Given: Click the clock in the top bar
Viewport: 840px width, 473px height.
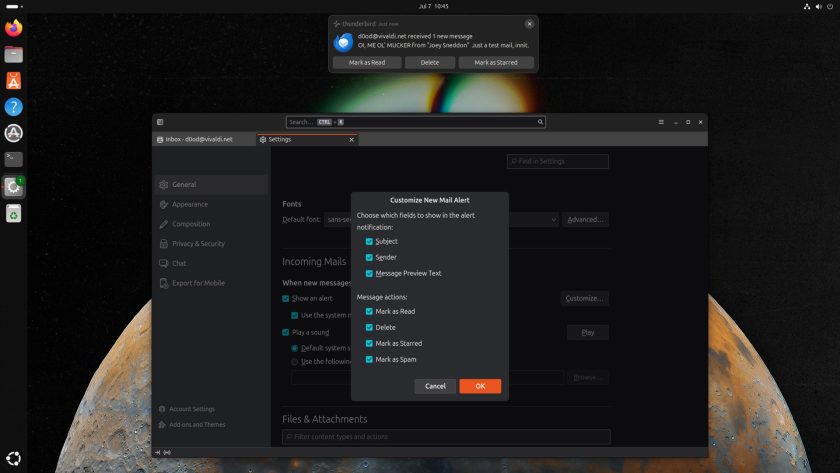Looking at the screenshot, I should [x=433, y=6].
